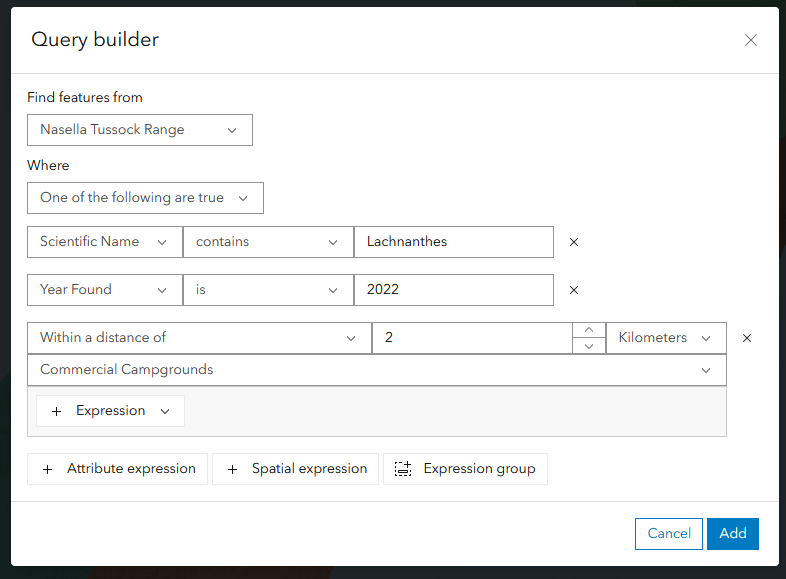
Task: Change the 'is' operator dropdown
Action: coord(268,290)
